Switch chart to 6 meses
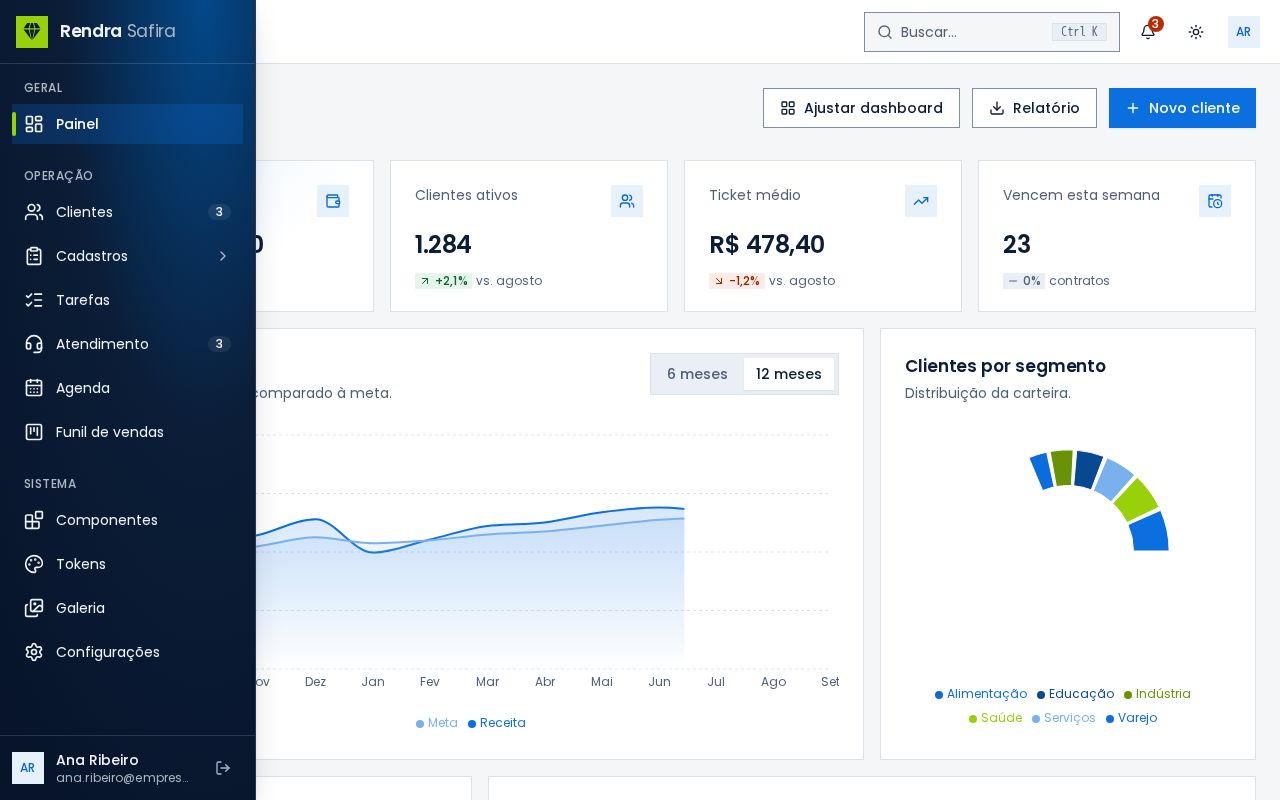Viewport: 1280px width, 800px height. [697, 374]
